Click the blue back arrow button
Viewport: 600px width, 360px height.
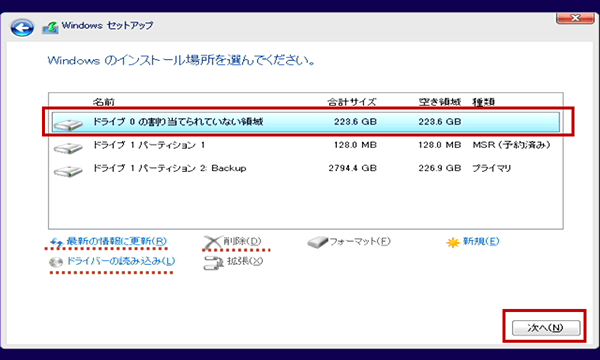tap(22, 28)
